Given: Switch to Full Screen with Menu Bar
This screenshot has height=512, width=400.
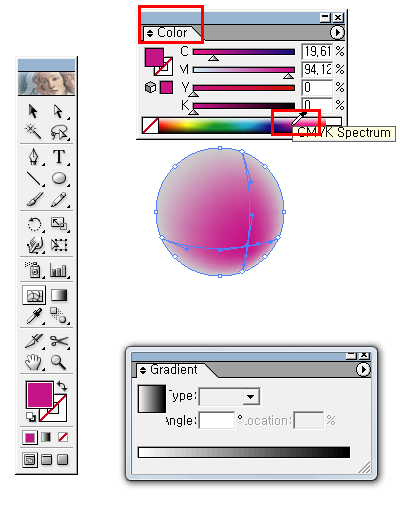Looking at the screenshot, I should (46, 460).
